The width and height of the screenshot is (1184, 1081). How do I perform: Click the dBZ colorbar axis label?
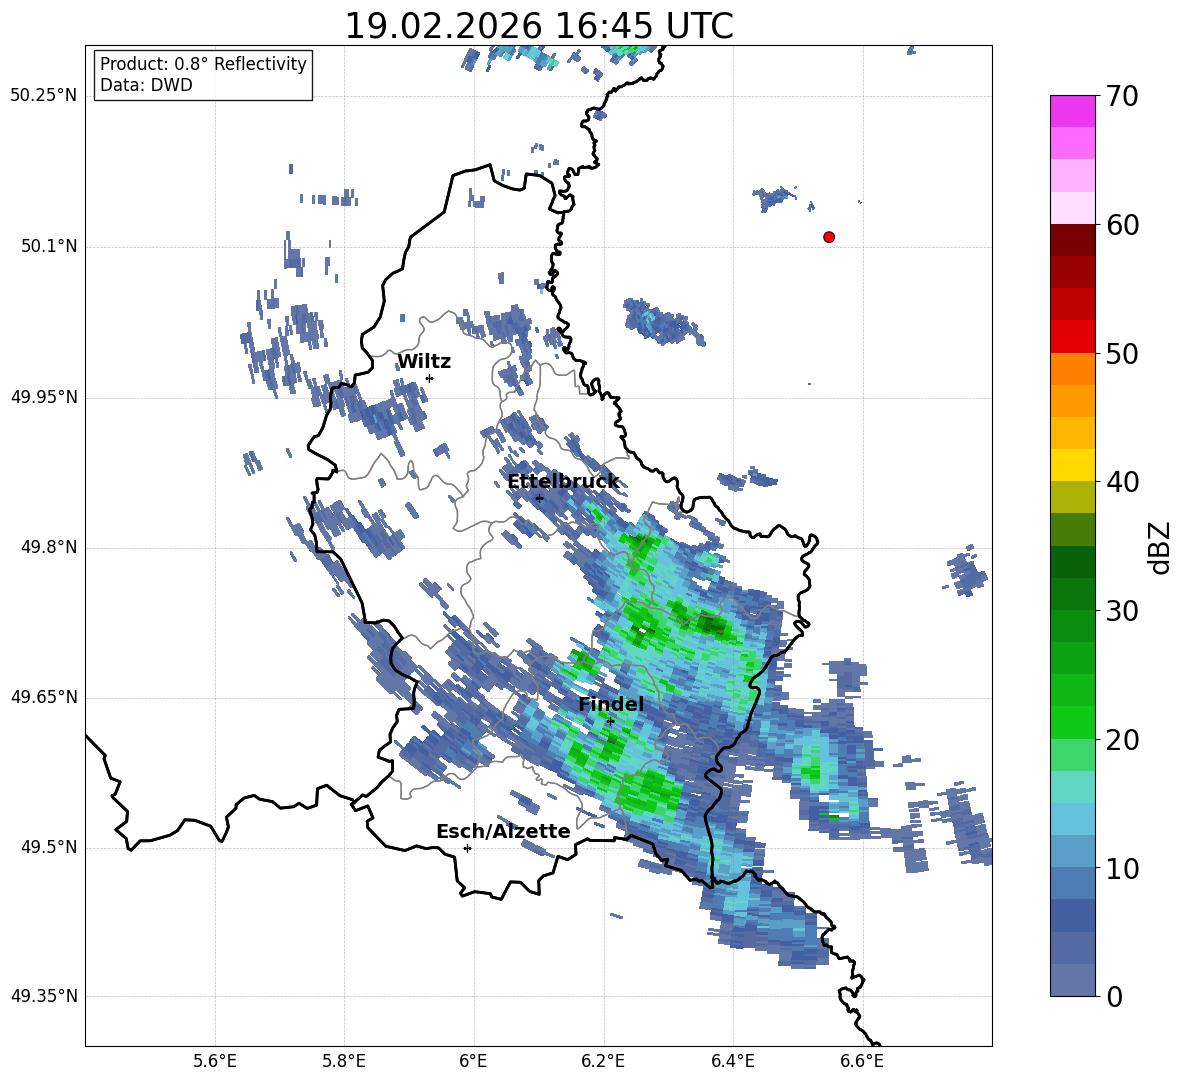pos(1161,548)
